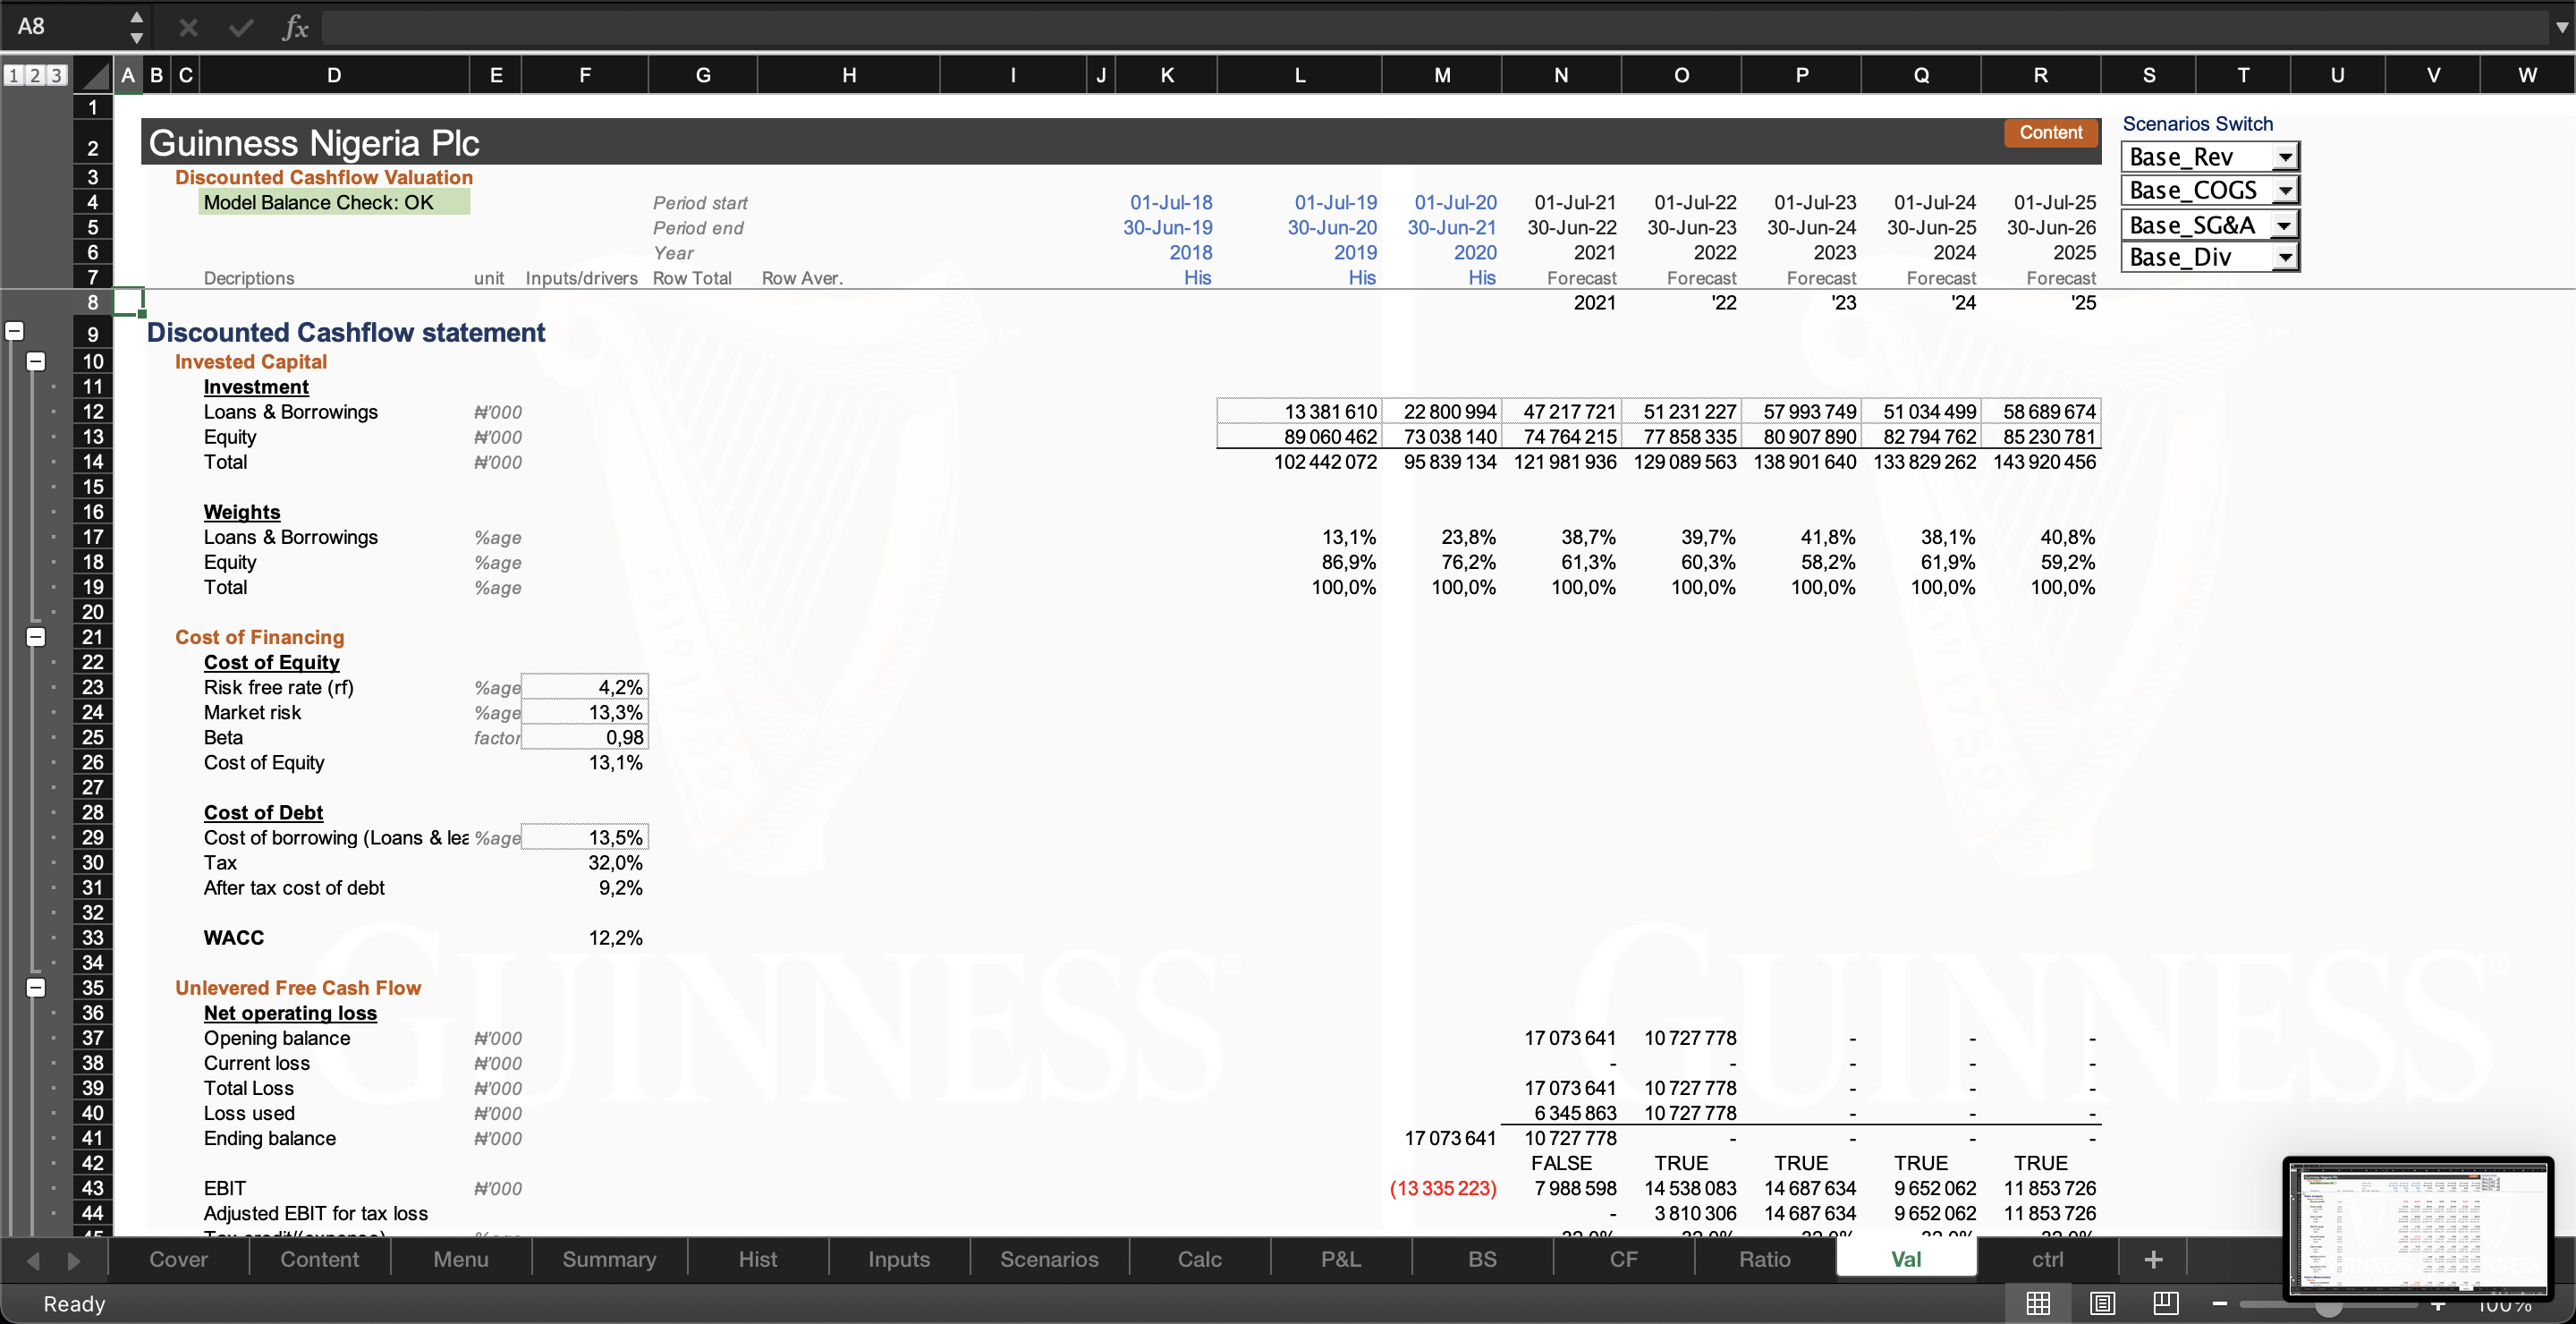Select row 12 header

tap(92, 411)
